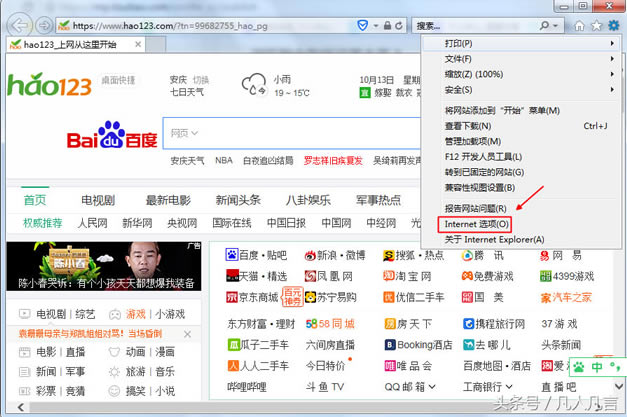
Task: Click the shield security icon in address bar
Action: (362, 26)
